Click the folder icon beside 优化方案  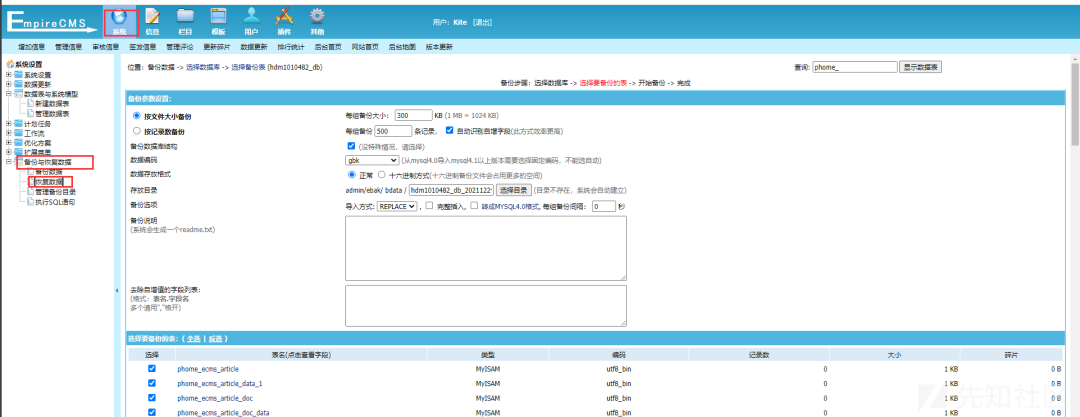(x=19, y=143)
